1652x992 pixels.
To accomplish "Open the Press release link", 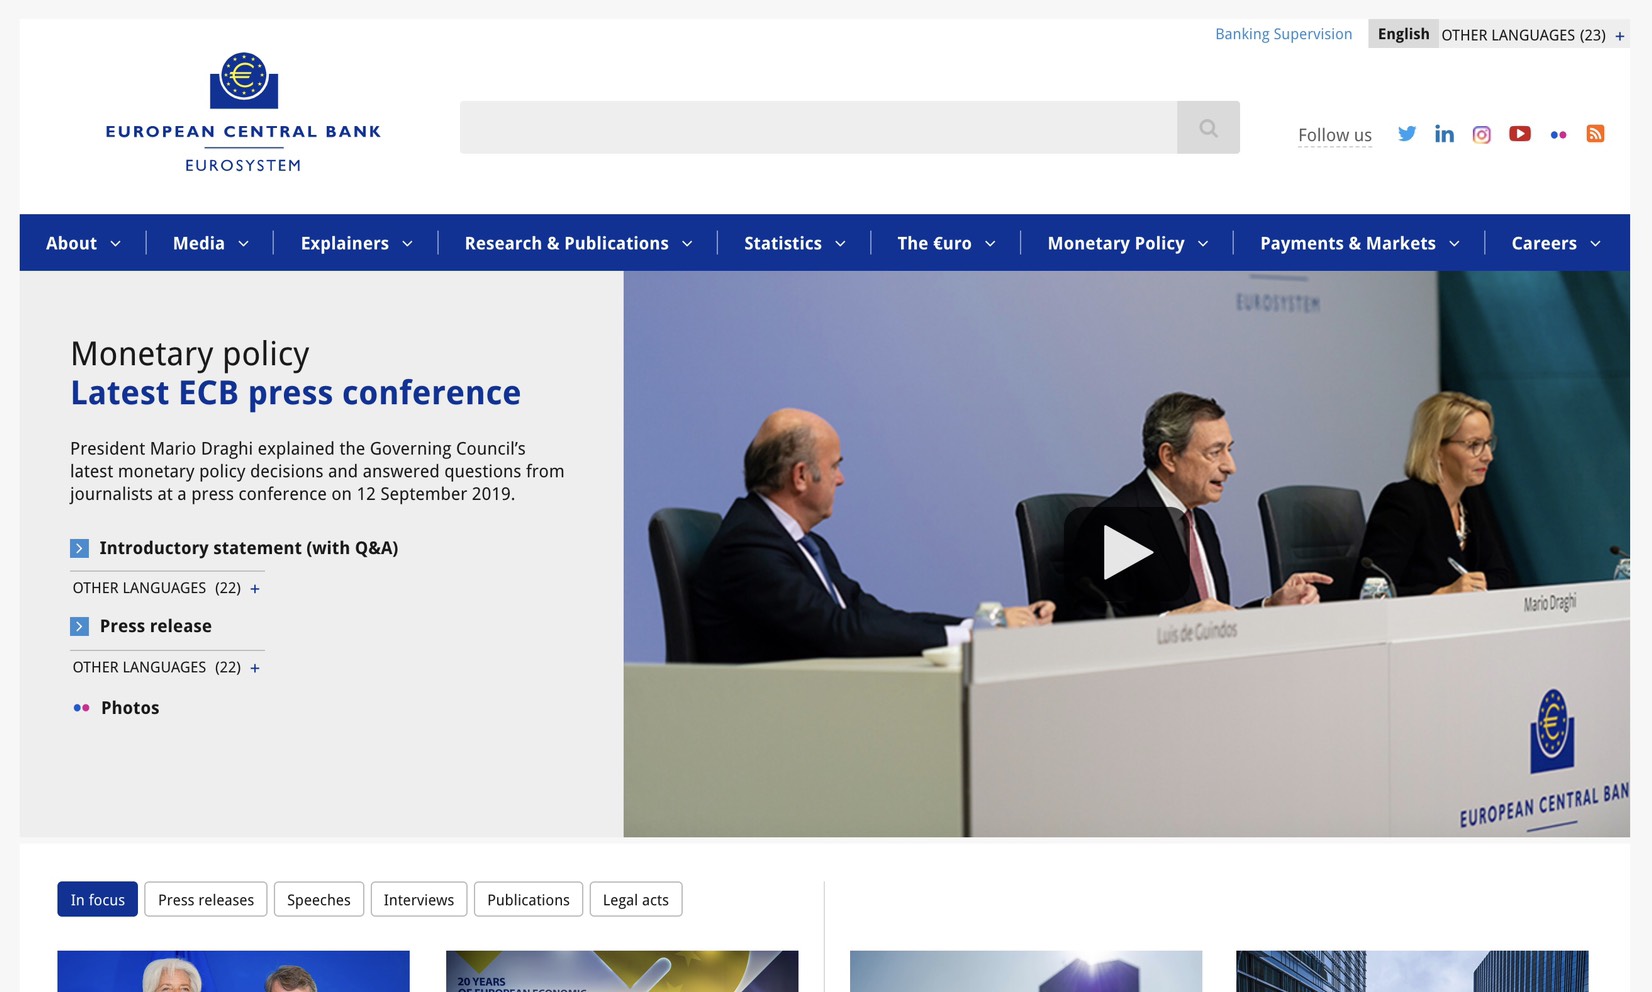I will (x=156, y=626).
